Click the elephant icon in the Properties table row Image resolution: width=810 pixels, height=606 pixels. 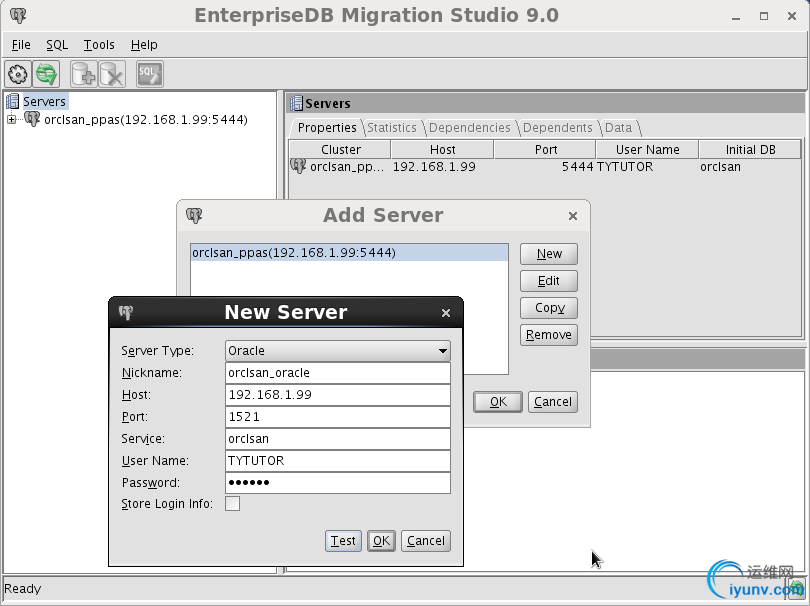pyautogui.click(x=298, y=166)
